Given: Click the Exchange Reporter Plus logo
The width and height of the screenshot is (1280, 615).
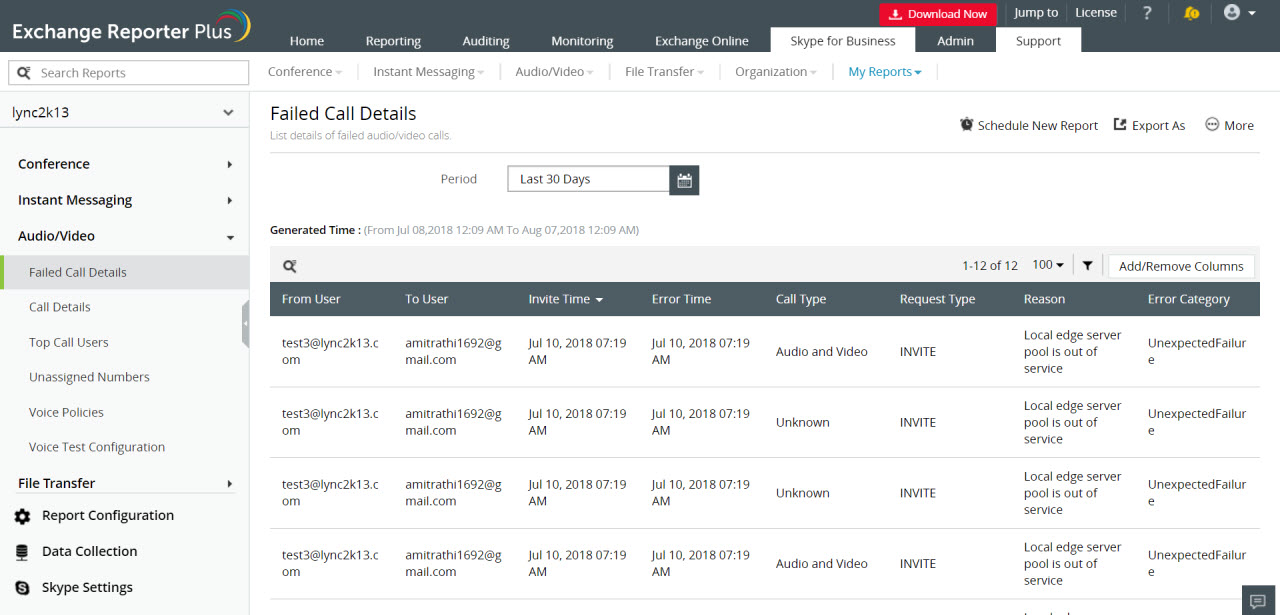Looking at the screenshot, I should coord(131,27).
